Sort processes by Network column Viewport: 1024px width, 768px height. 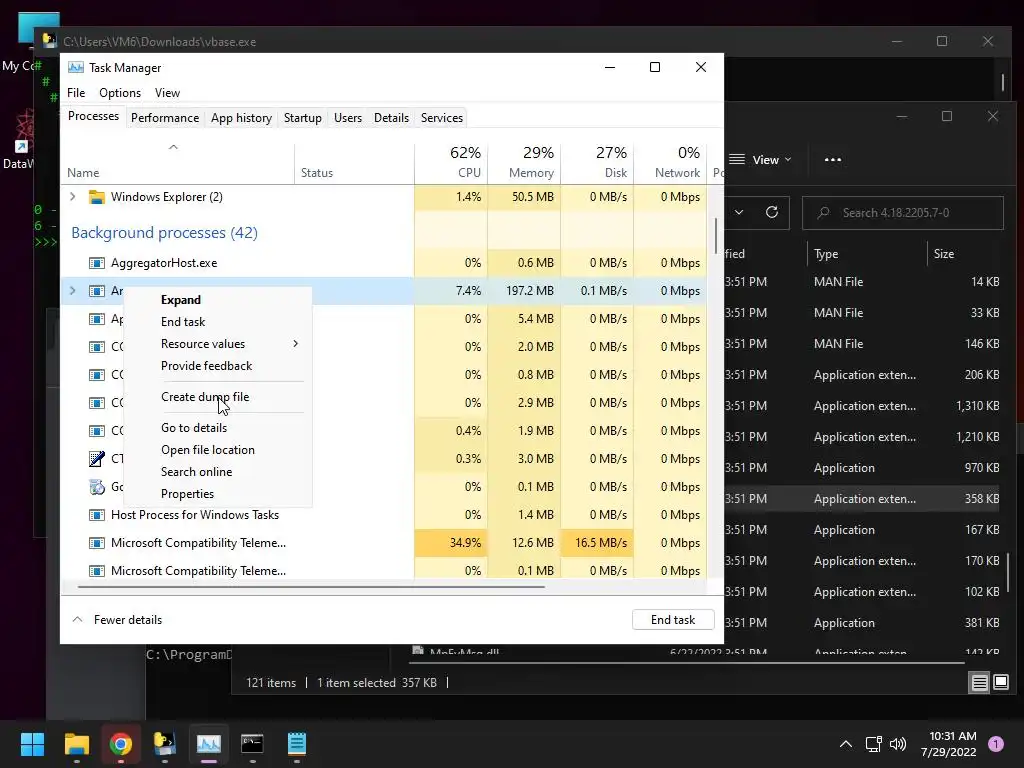(x=670, y=162)
